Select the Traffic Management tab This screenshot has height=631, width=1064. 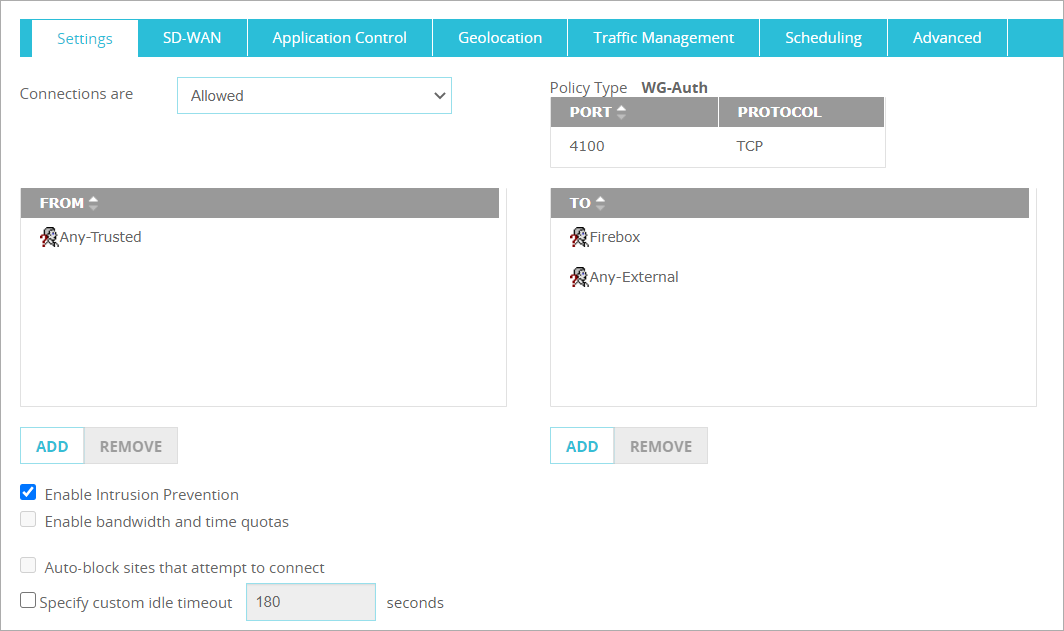[663, 38]
